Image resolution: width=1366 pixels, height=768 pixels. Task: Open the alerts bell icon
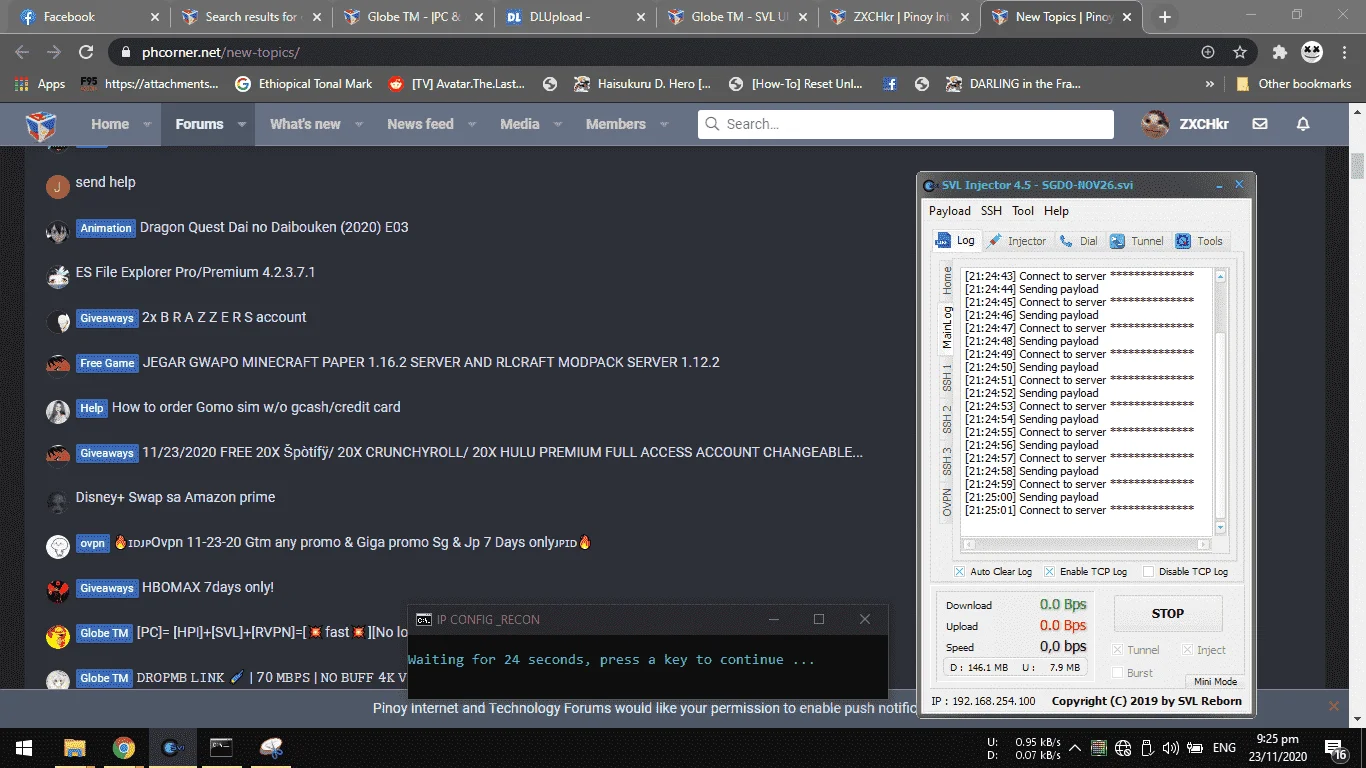pyautogui.click(x=1303, y=124)
